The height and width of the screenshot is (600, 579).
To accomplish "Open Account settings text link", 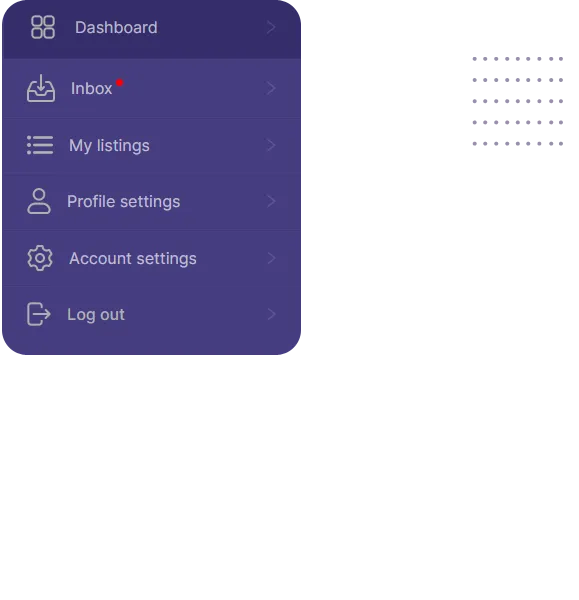I will (x=133, y=259).
